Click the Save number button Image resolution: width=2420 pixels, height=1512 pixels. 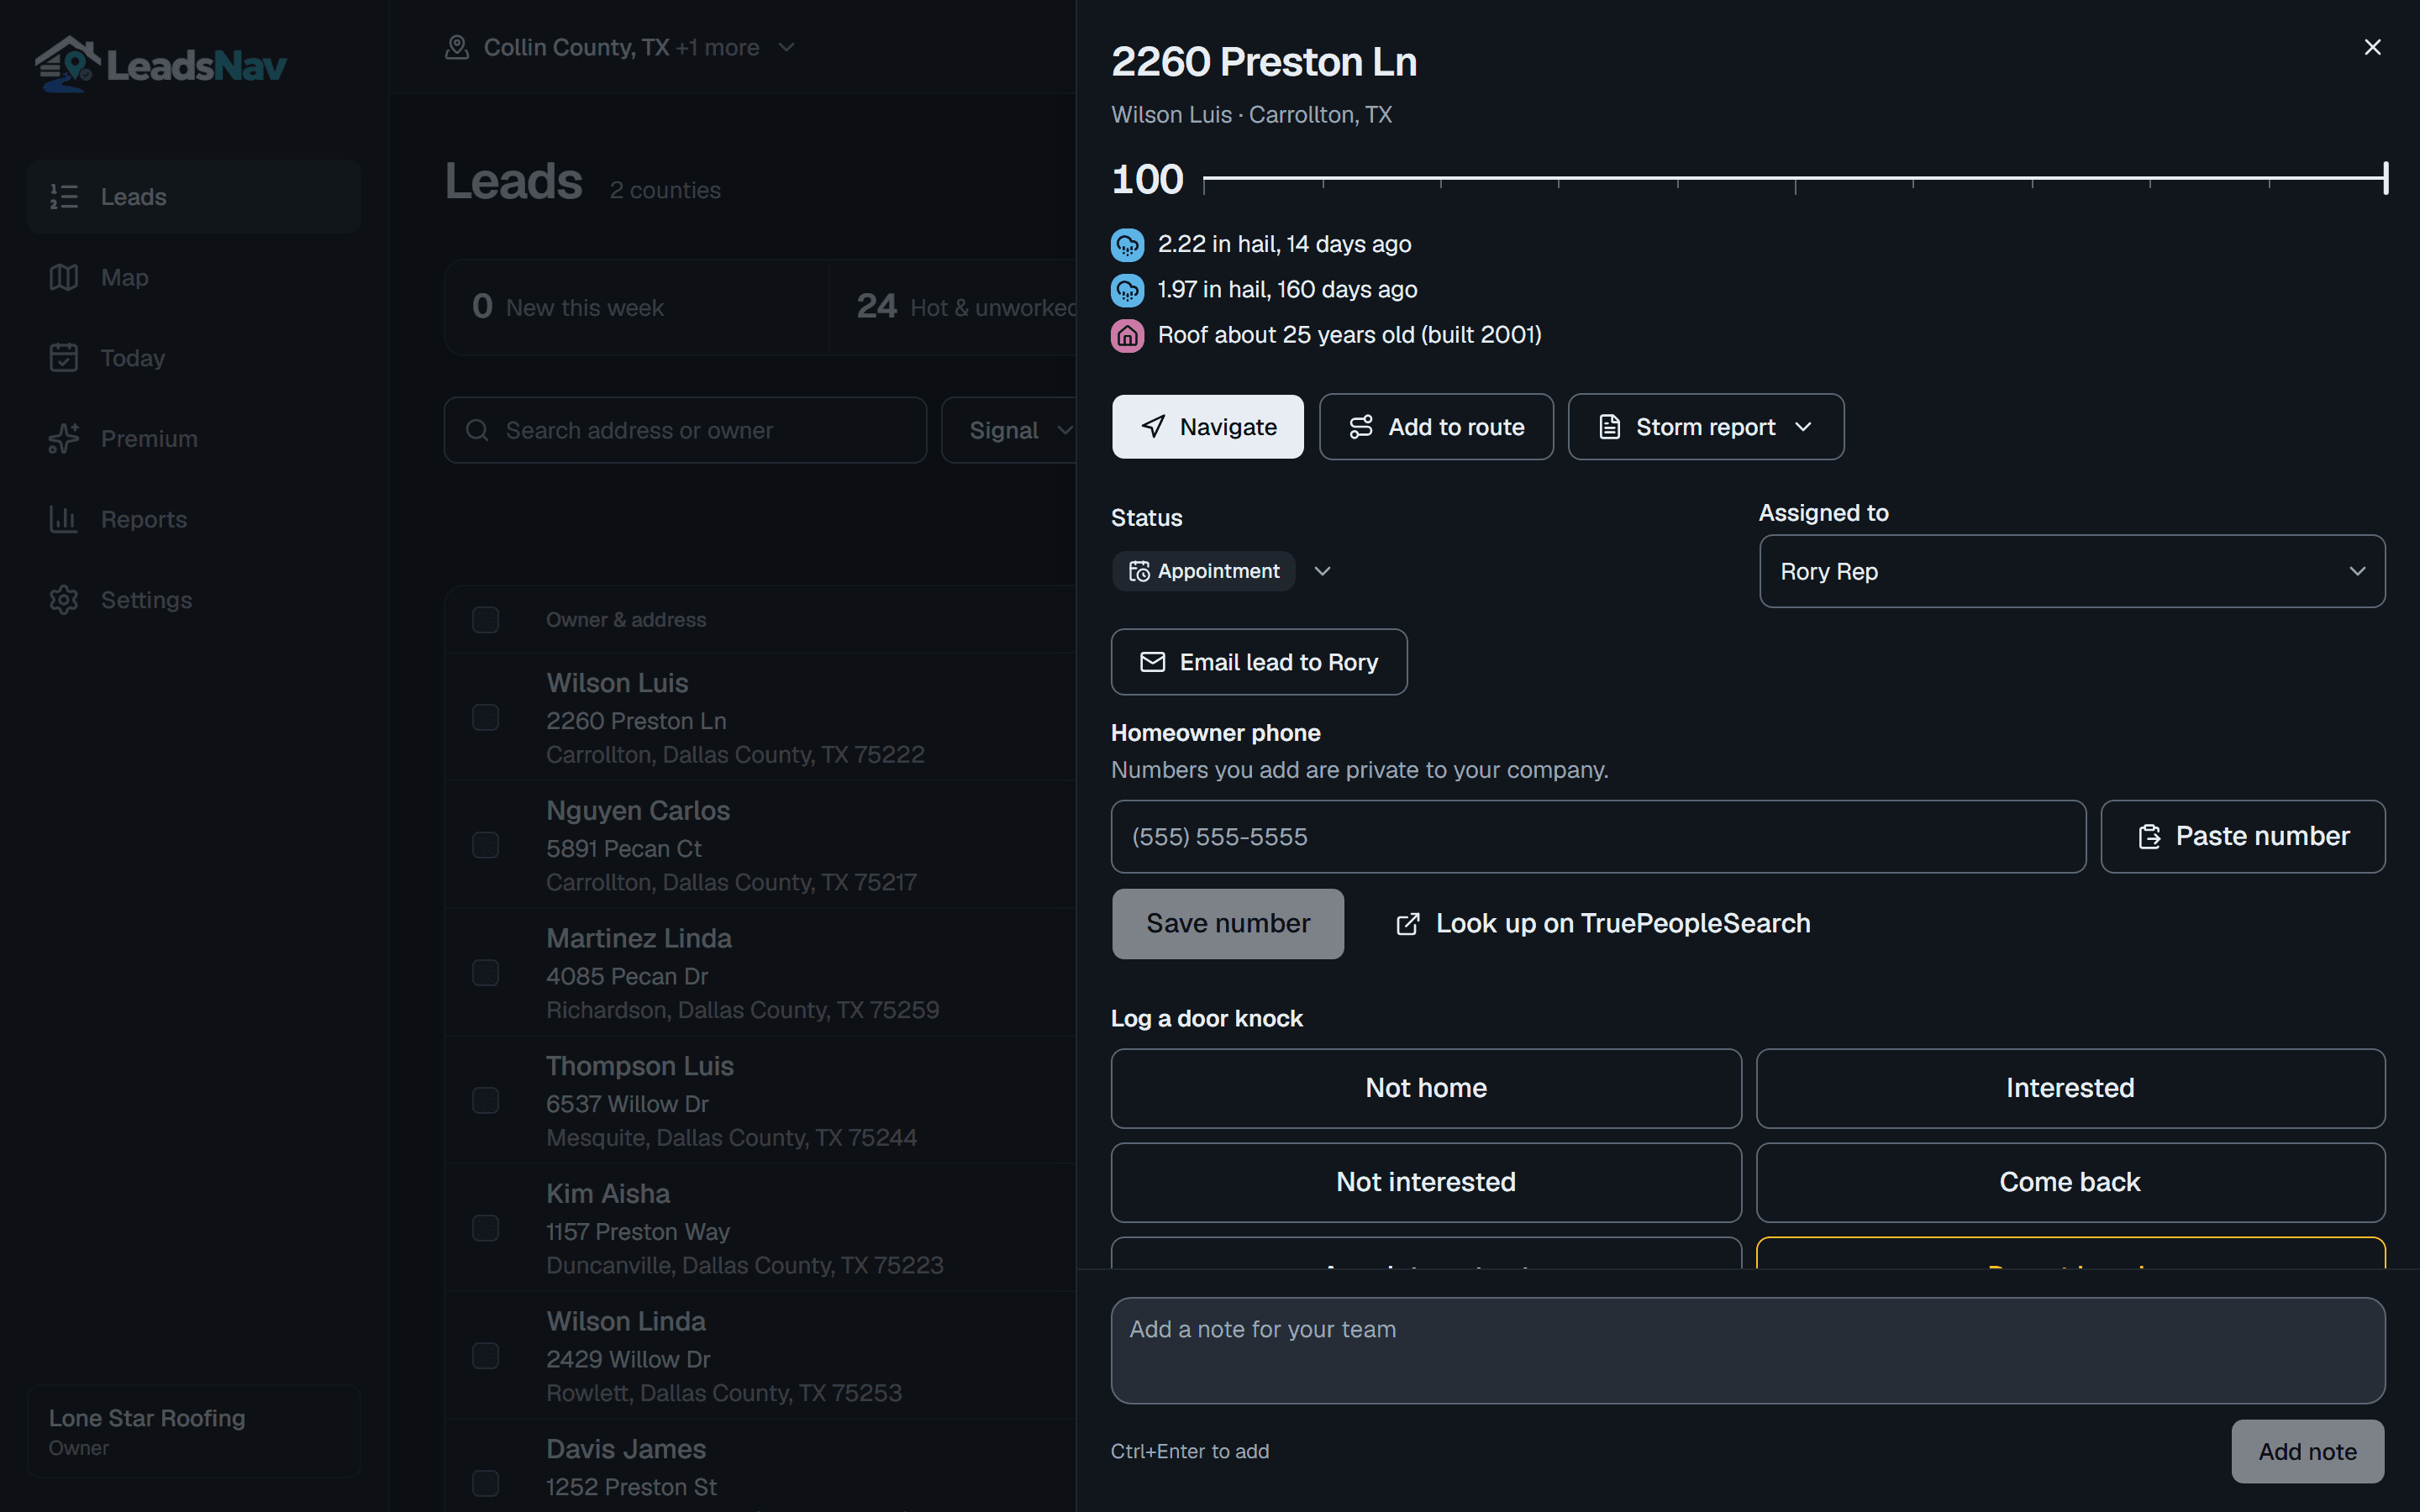pyautogui.click(x=1228, y=924)
